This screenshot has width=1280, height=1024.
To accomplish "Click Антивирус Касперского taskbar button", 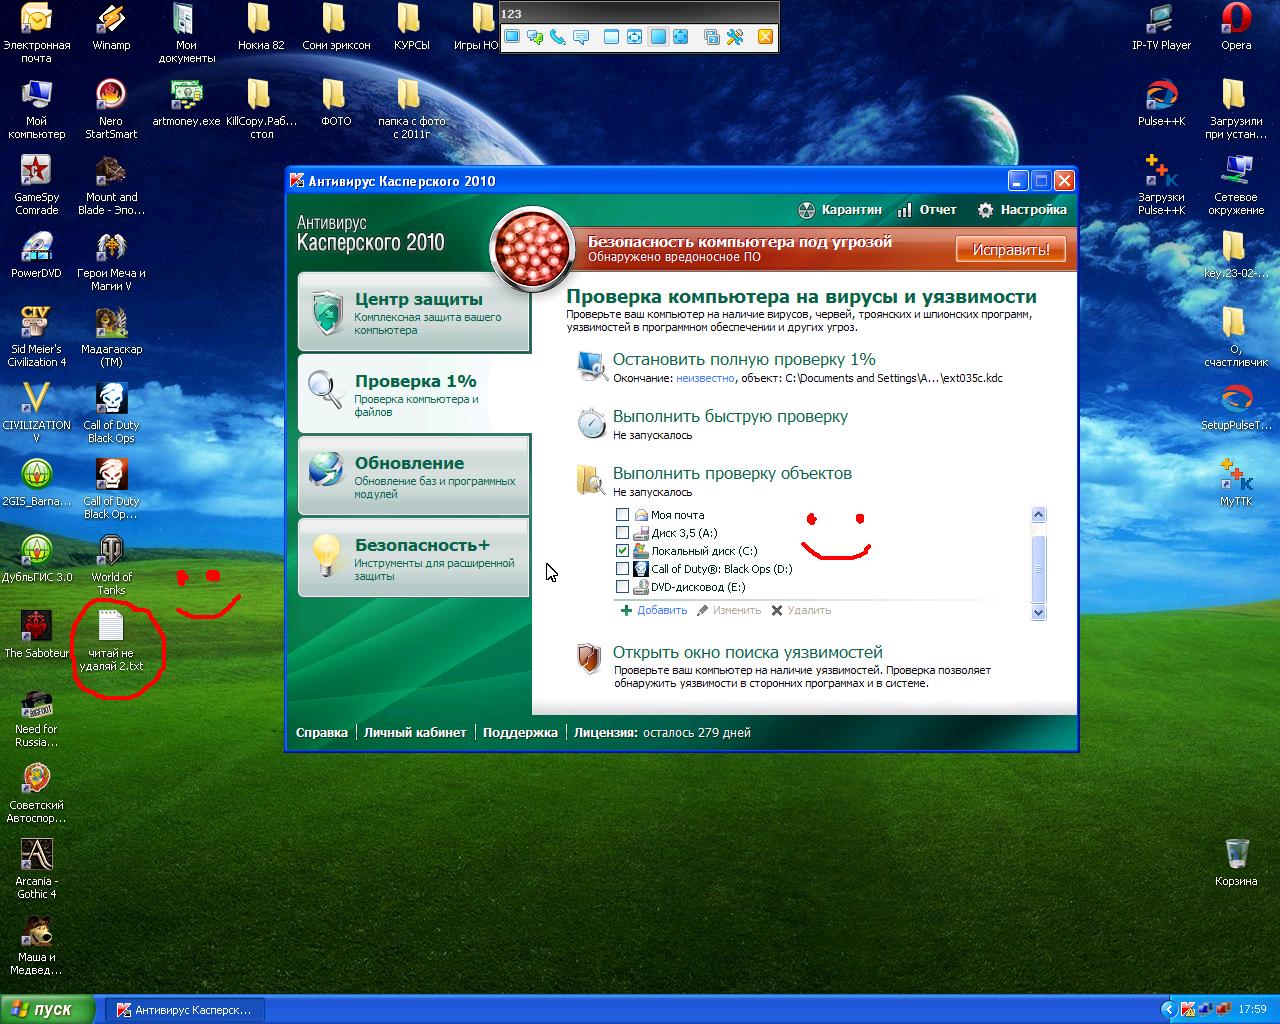I will pos(183,1010).
